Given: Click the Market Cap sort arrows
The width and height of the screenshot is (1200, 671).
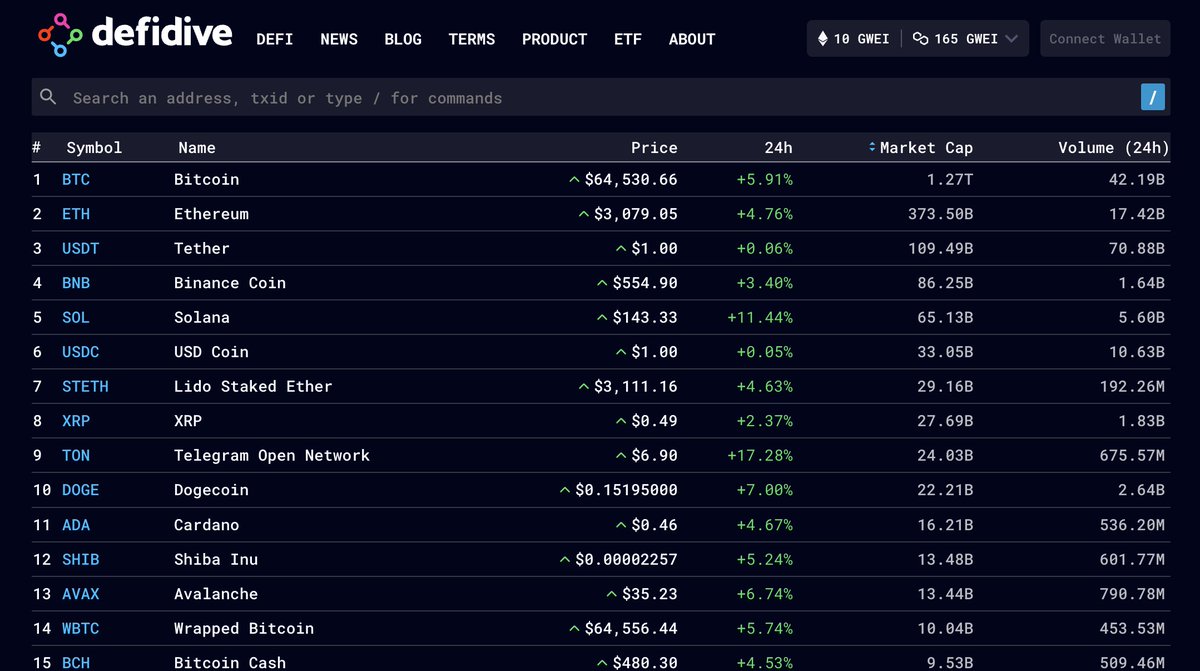Looking at the screenshot, I should (872, 148).
